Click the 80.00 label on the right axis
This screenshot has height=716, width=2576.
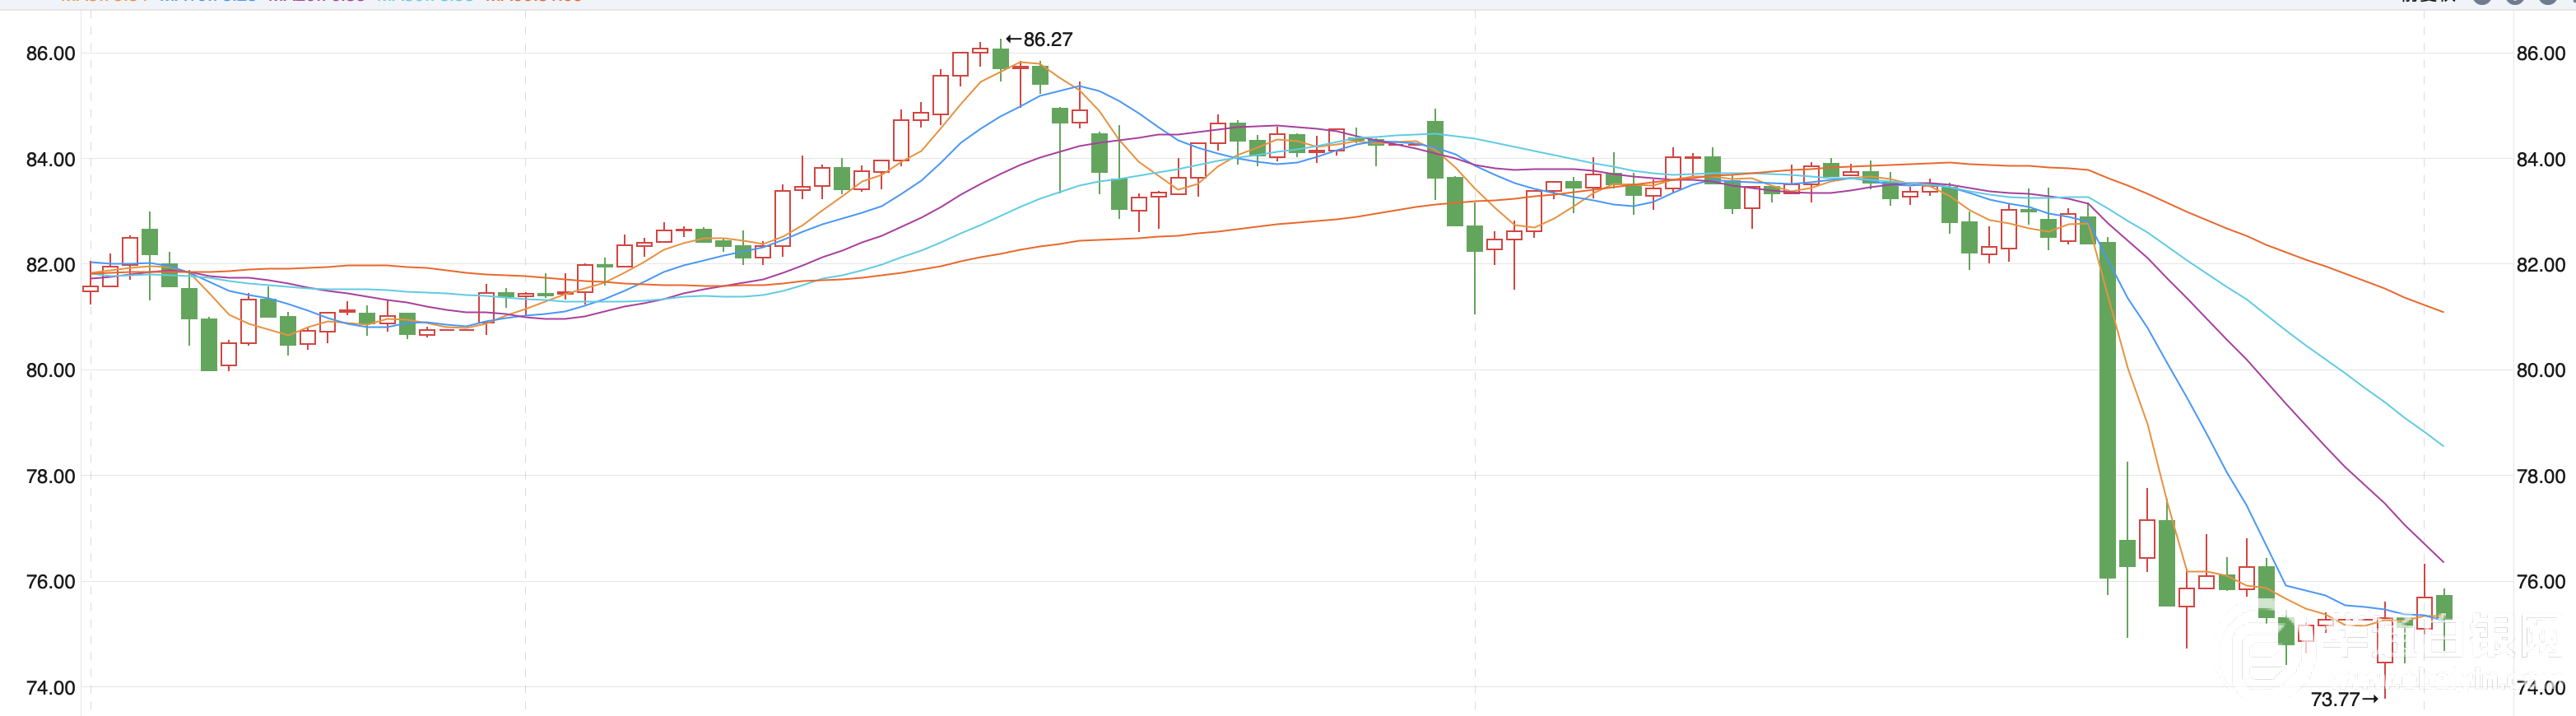[x=2540, y=371]
